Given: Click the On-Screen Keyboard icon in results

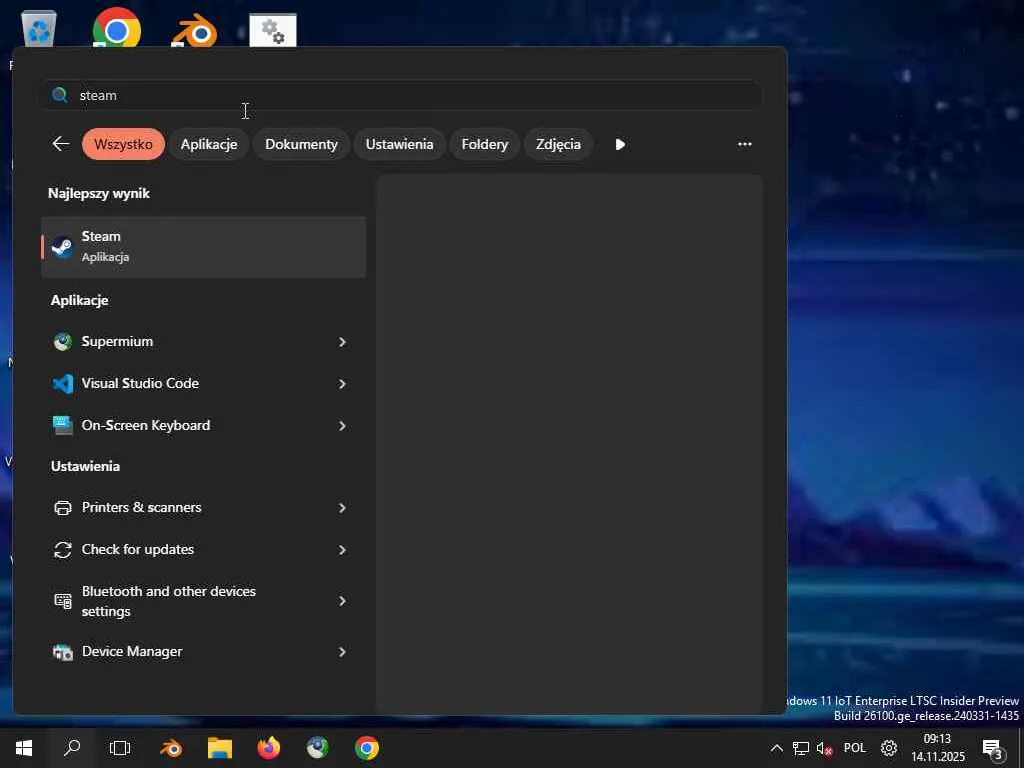Looking at the screenshot, I should coord(63,425).
